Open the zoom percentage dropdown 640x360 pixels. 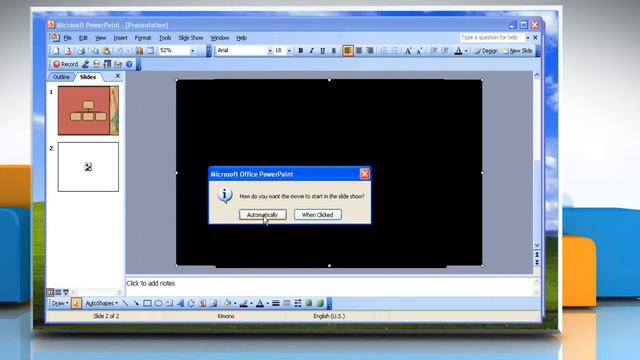coord(193,51)
